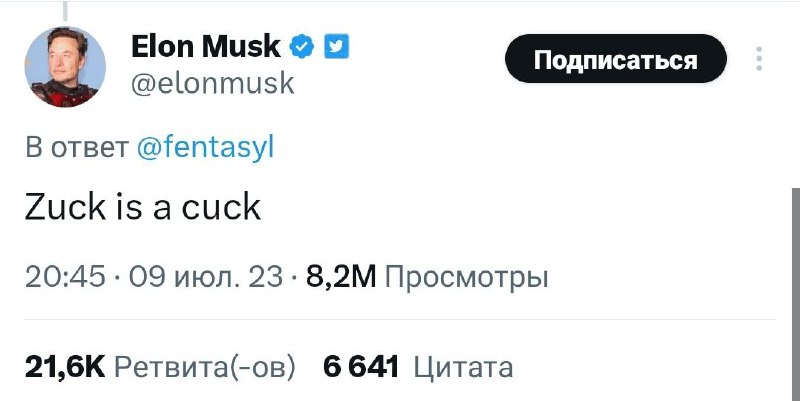The height and width of the screenshot is (401, 800).
Task: Click the 'В ответ' reply label
Action: [x=75, y=149]
